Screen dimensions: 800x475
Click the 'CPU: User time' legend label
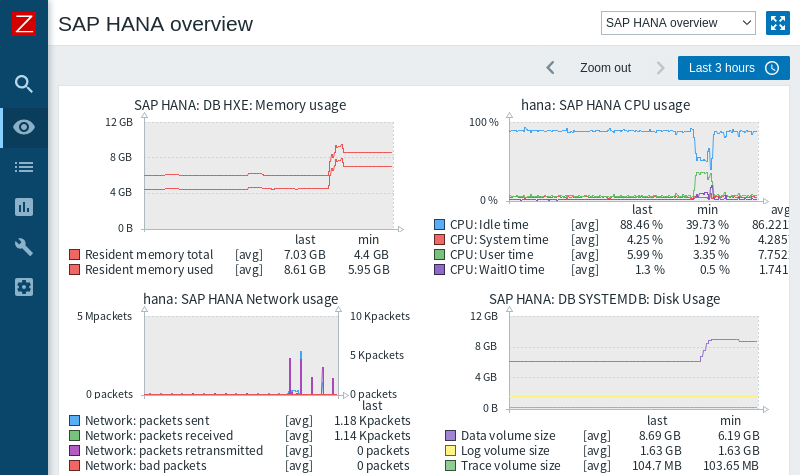click(x=492, y=255)
